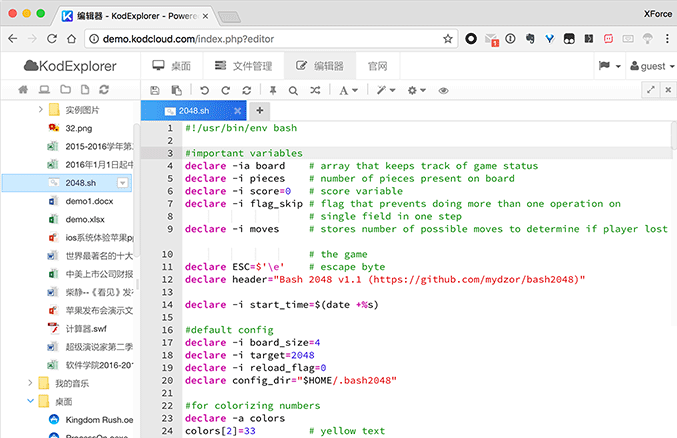
Task: Open search with the magnifier icon
Action: tap(294, 90)
